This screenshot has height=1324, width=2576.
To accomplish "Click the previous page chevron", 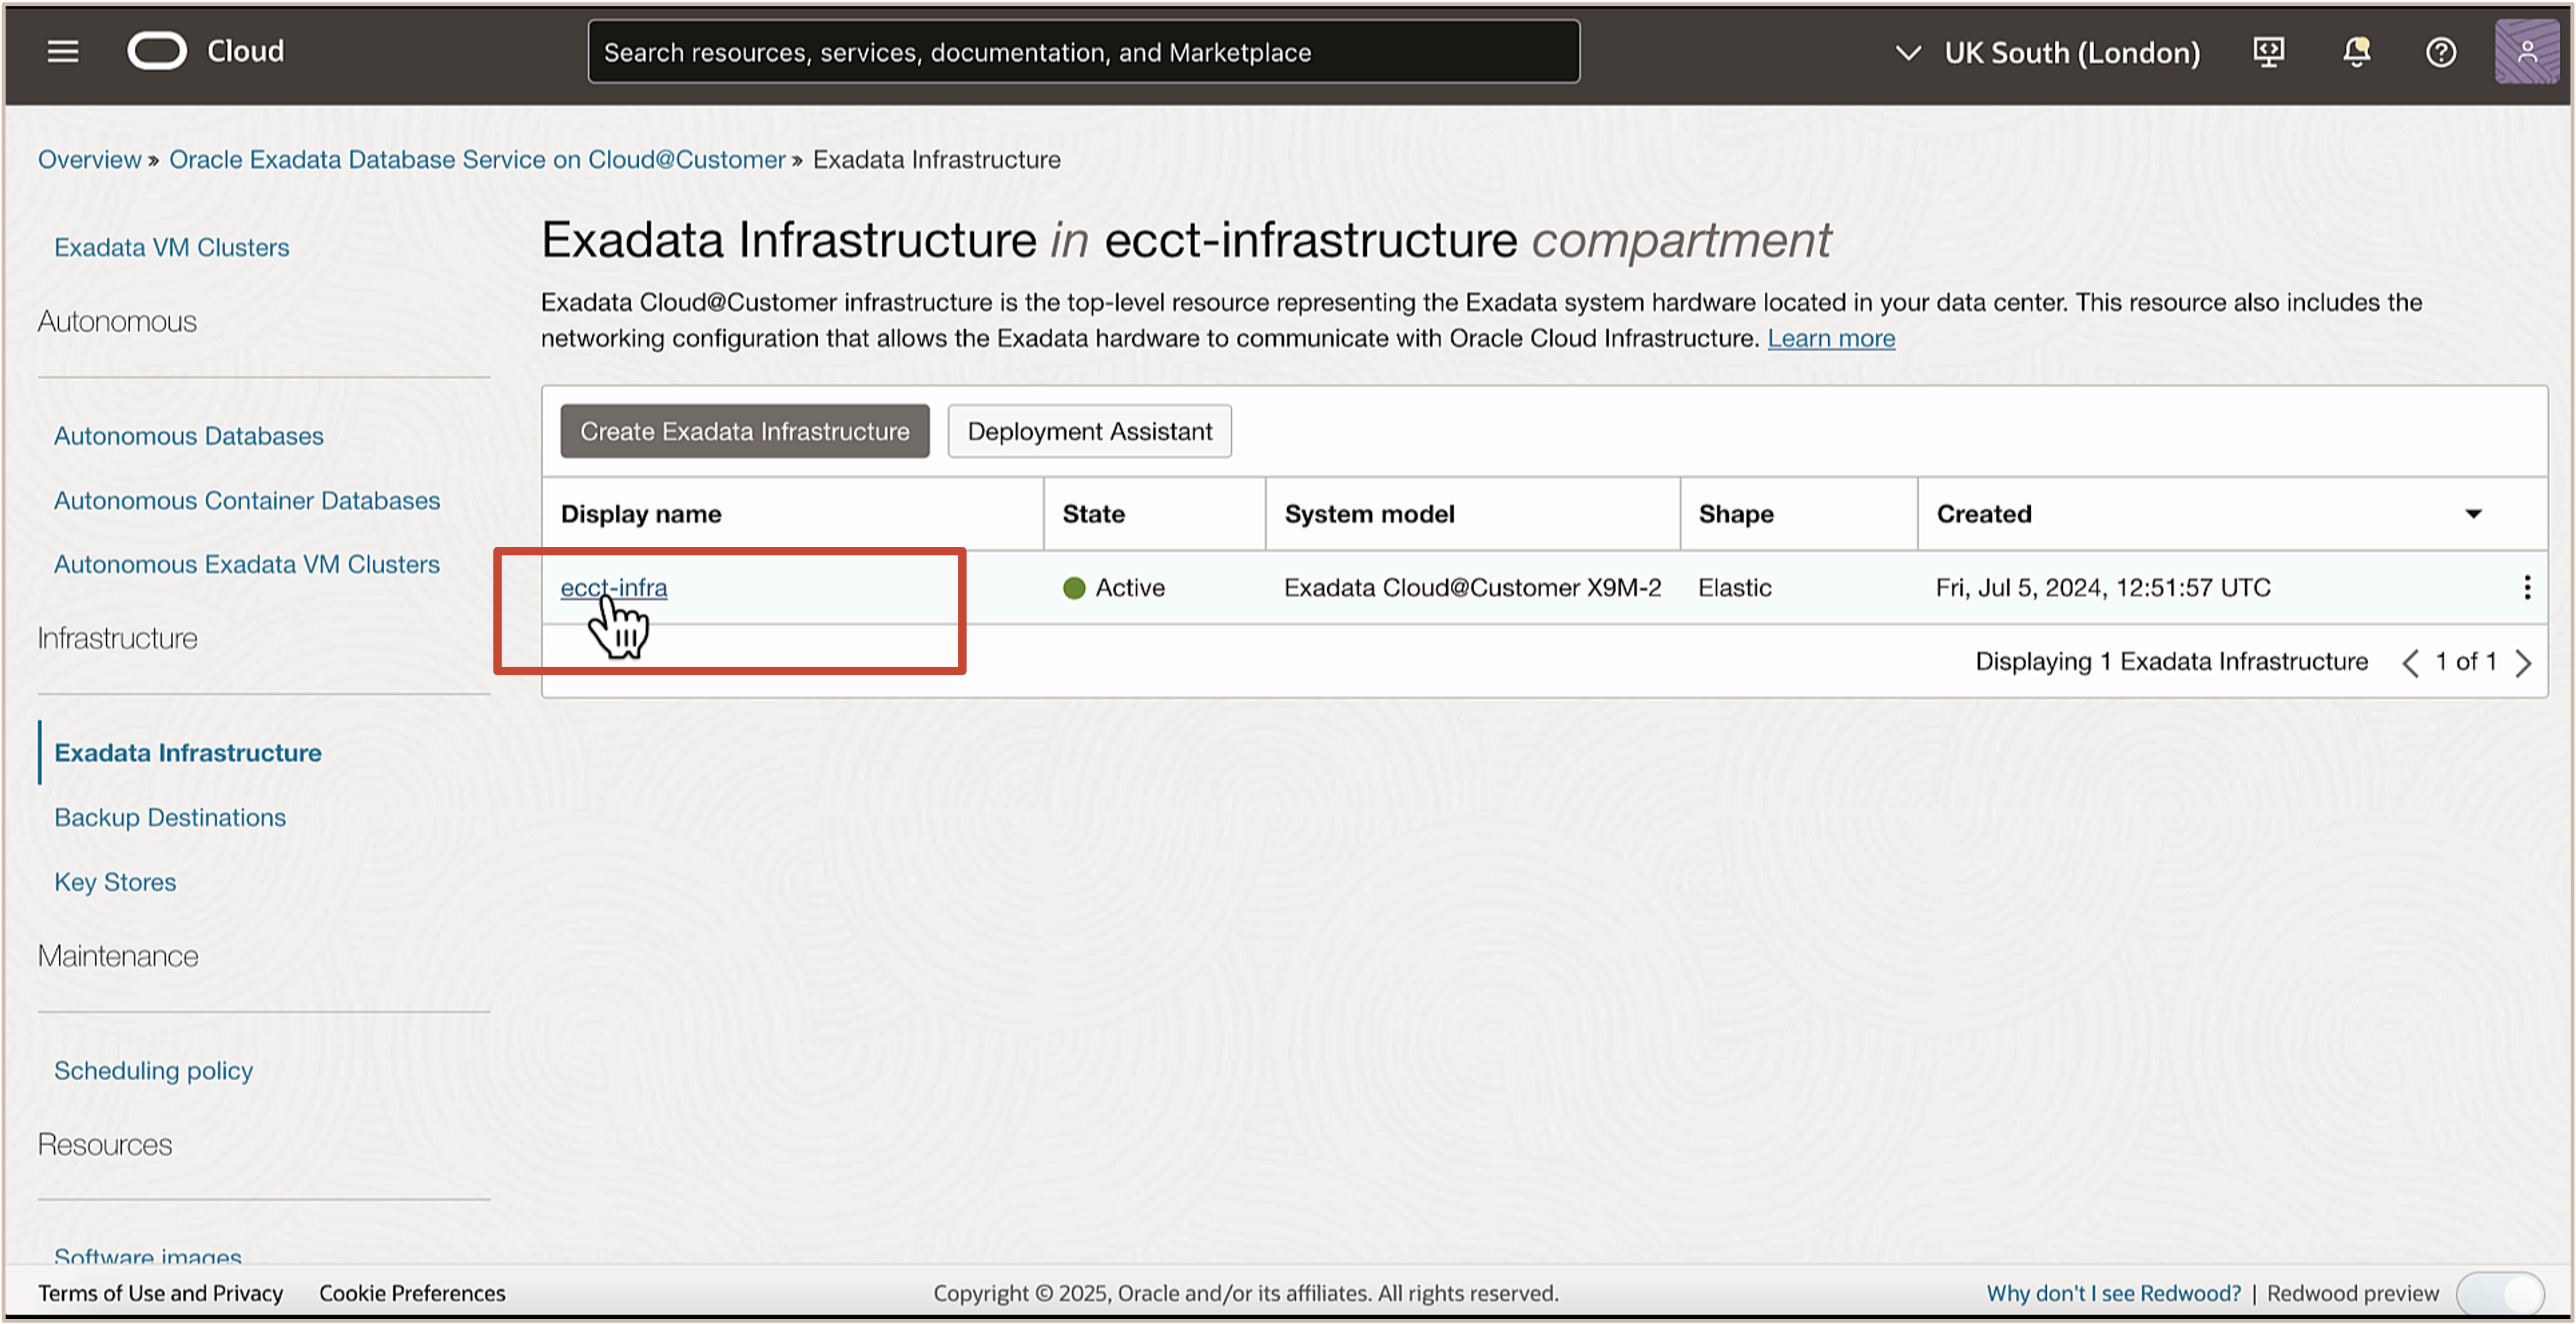I will coord(2410,662).
